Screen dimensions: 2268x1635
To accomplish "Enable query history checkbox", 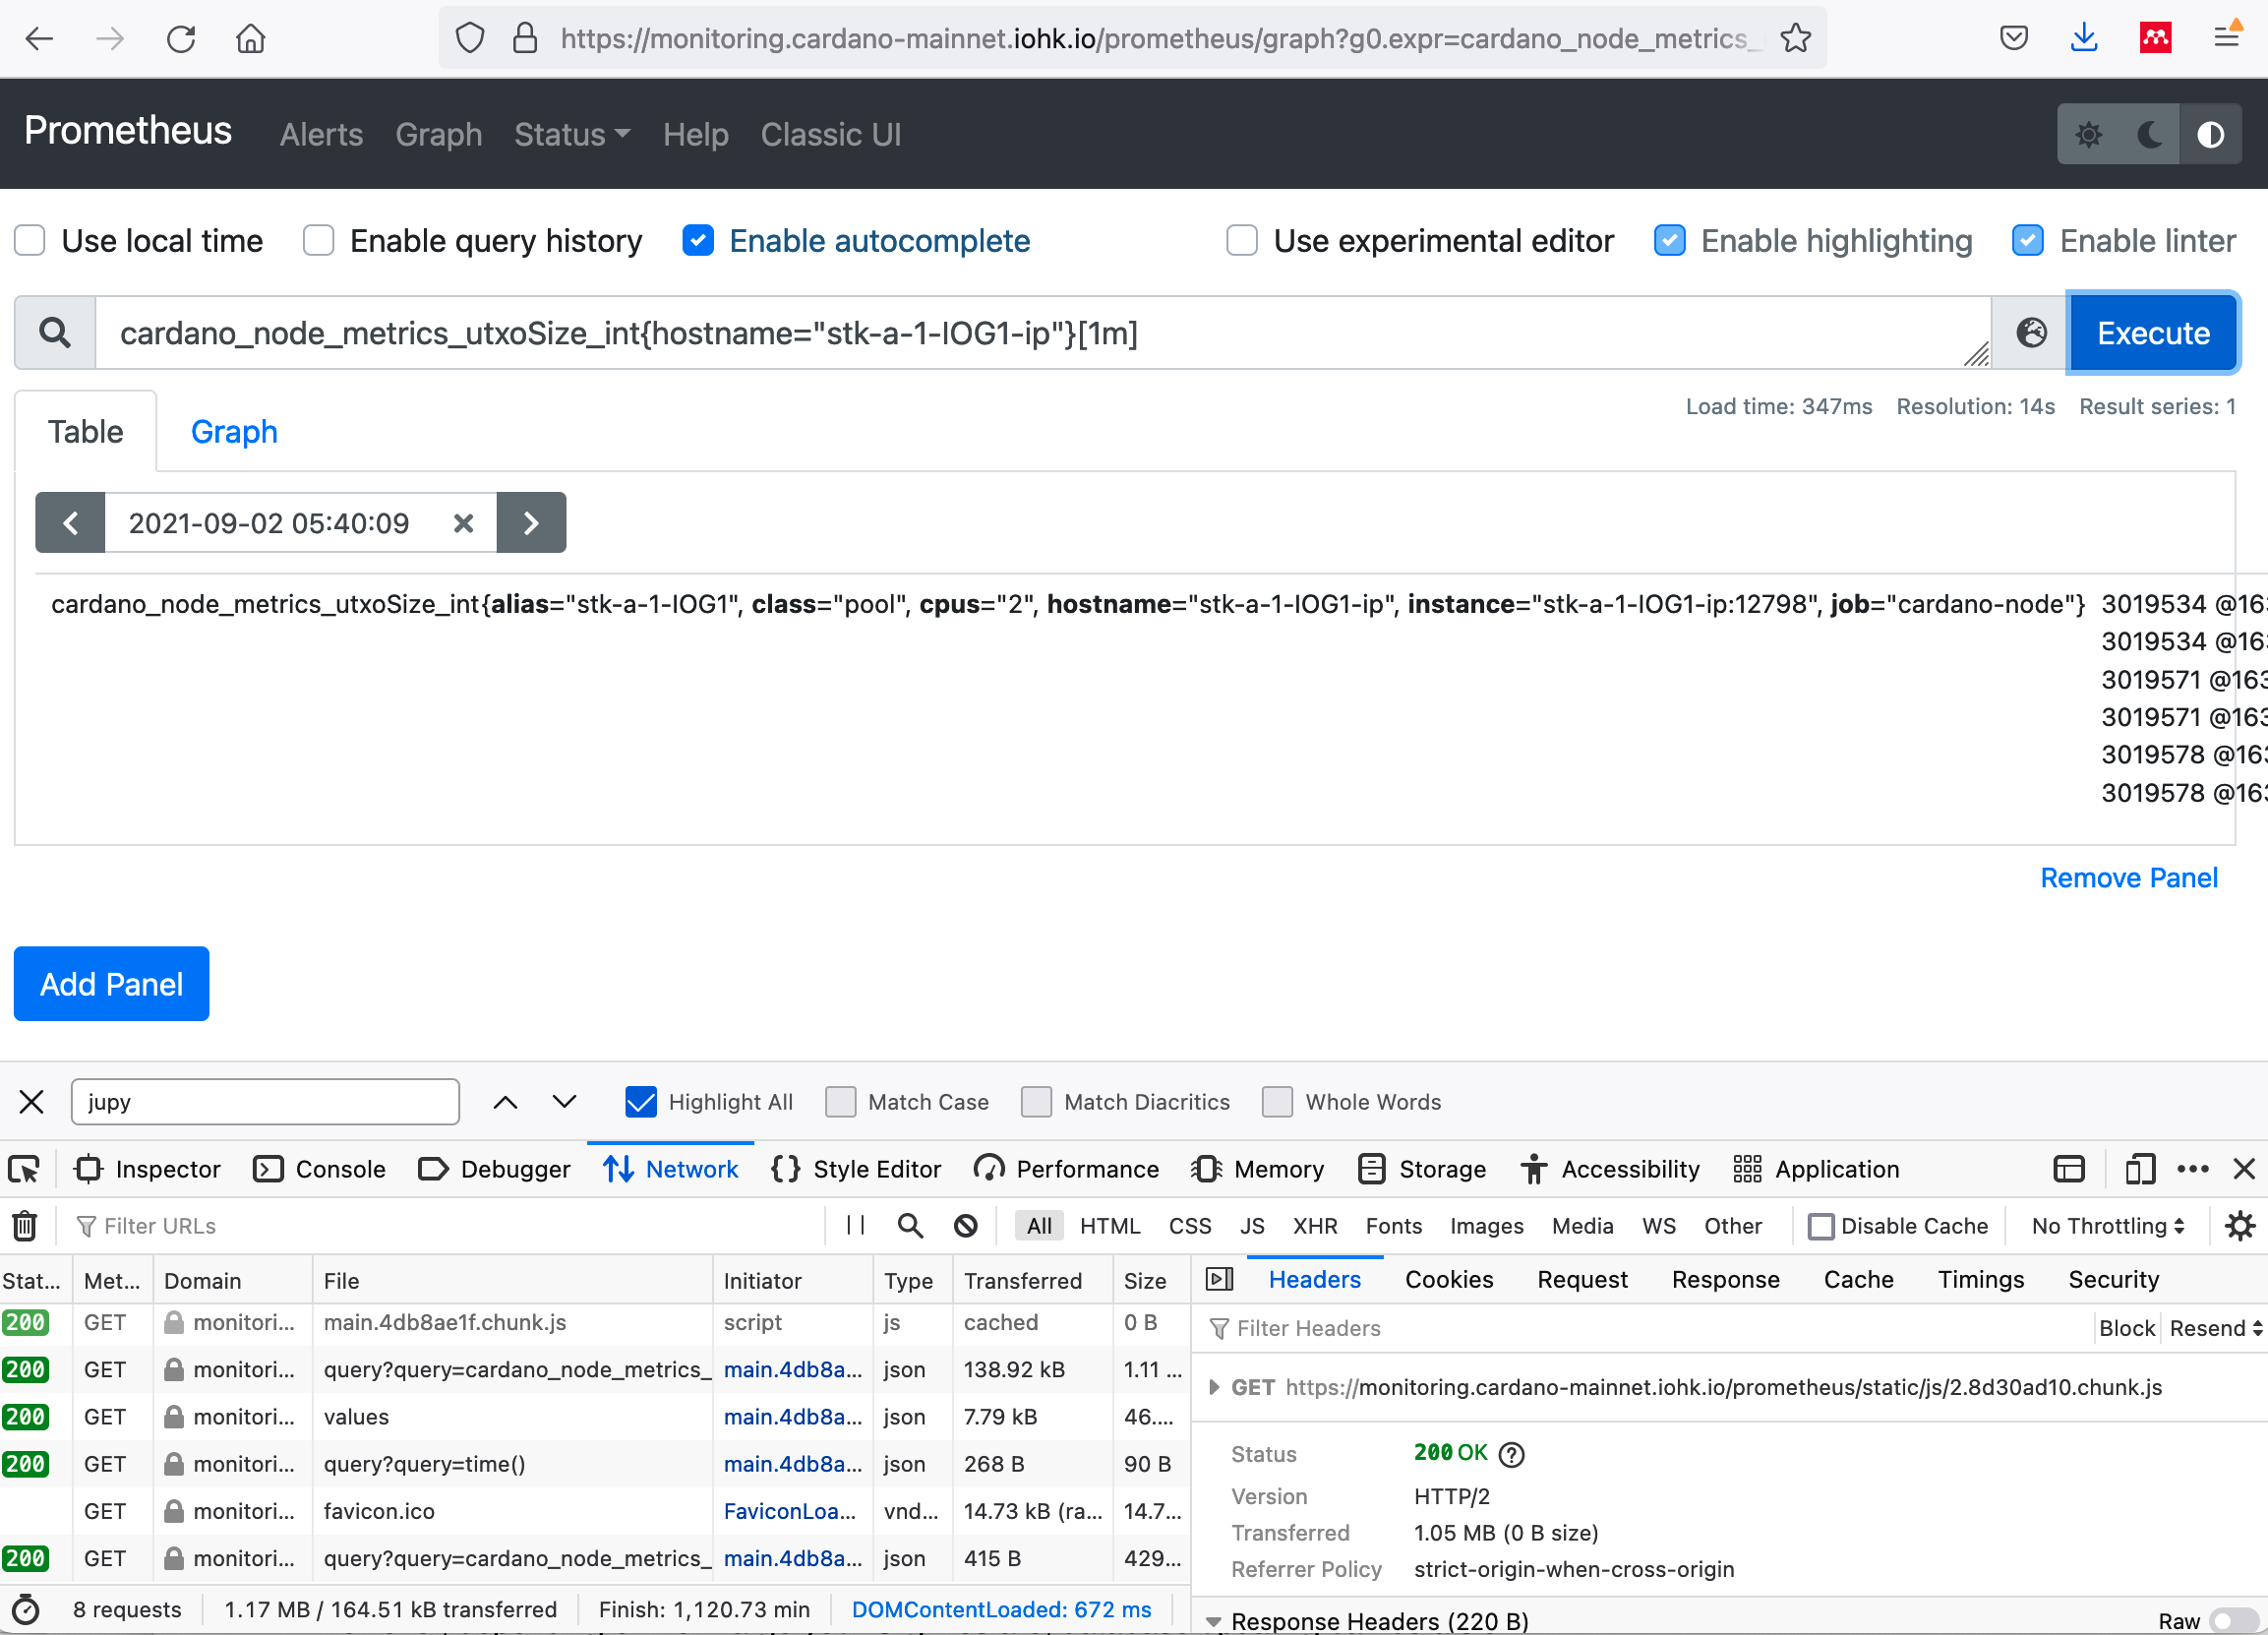I will pyautogui.click(x=318, y=240).
